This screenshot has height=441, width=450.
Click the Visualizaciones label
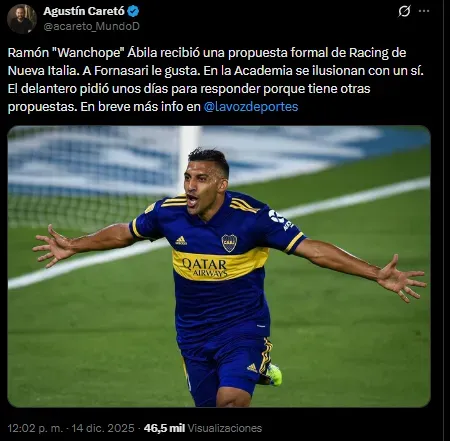(x=225, y=428)
